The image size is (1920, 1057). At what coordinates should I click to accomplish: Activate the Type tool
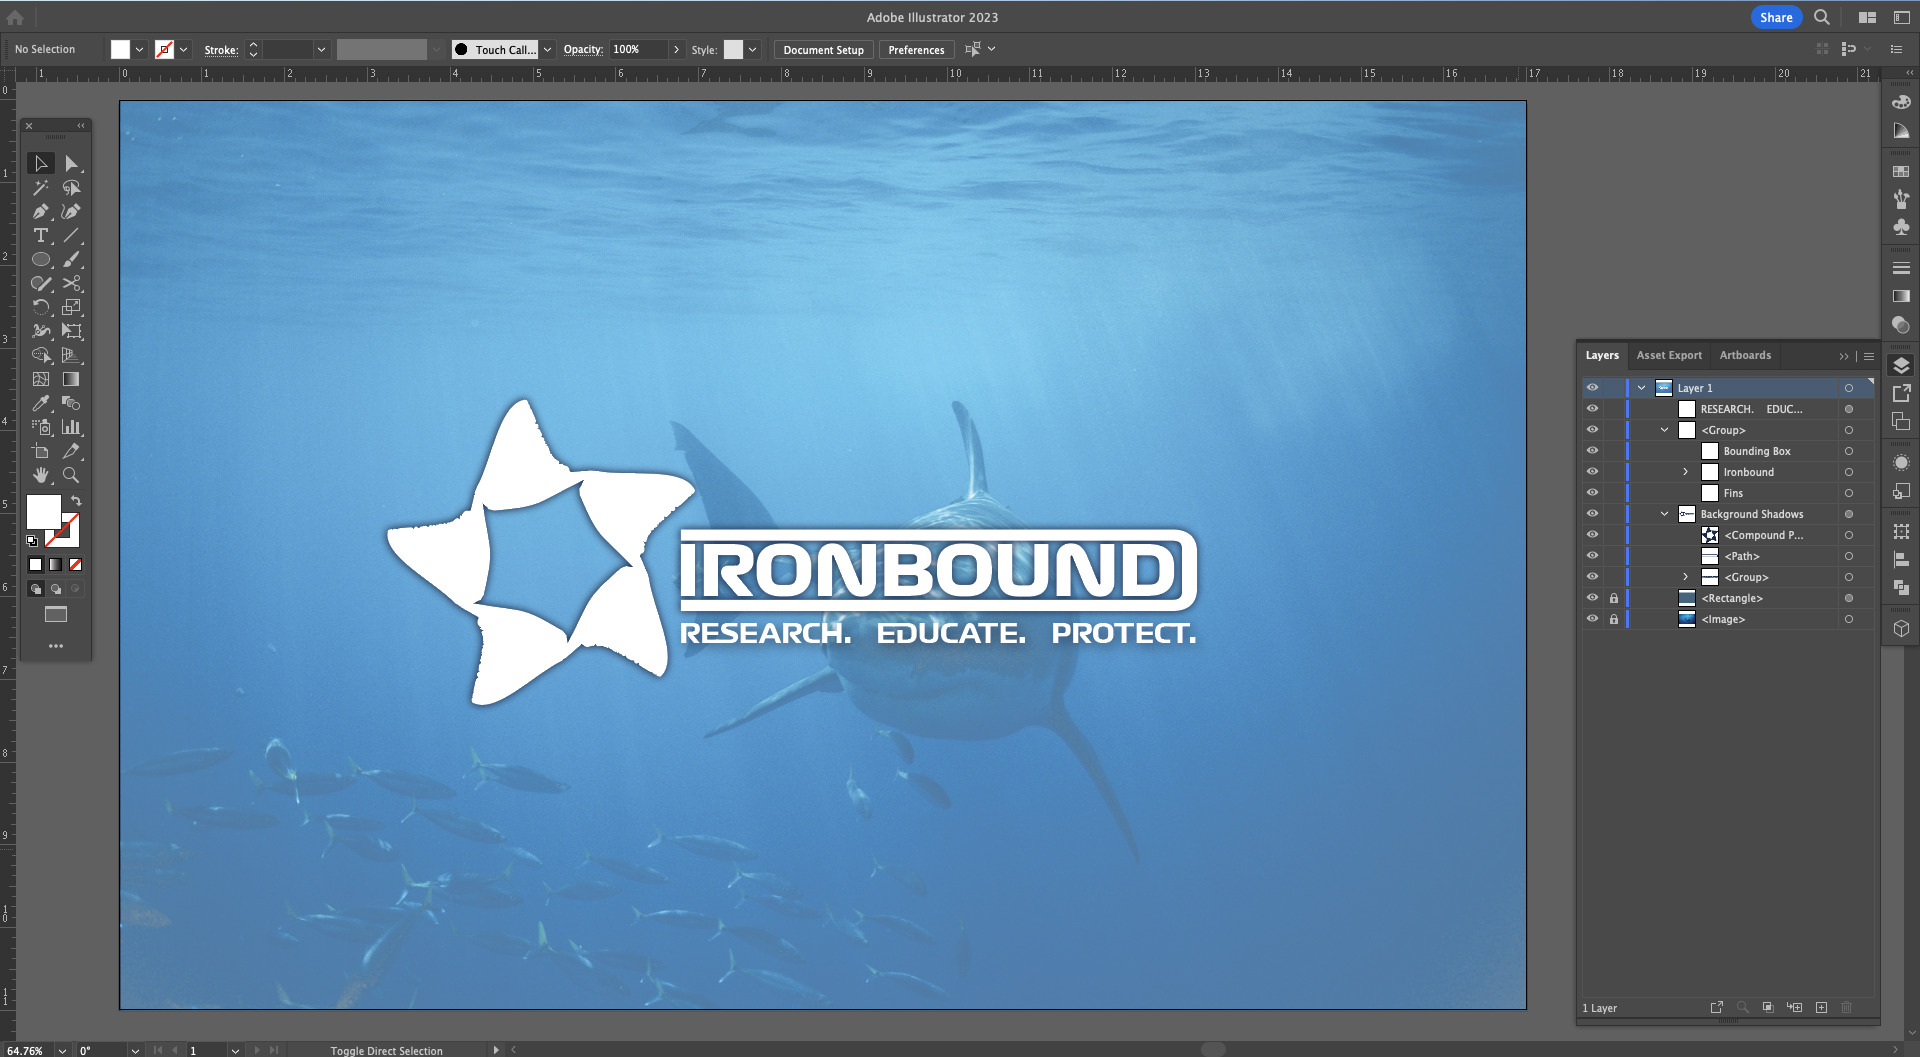tap(41, 235)
